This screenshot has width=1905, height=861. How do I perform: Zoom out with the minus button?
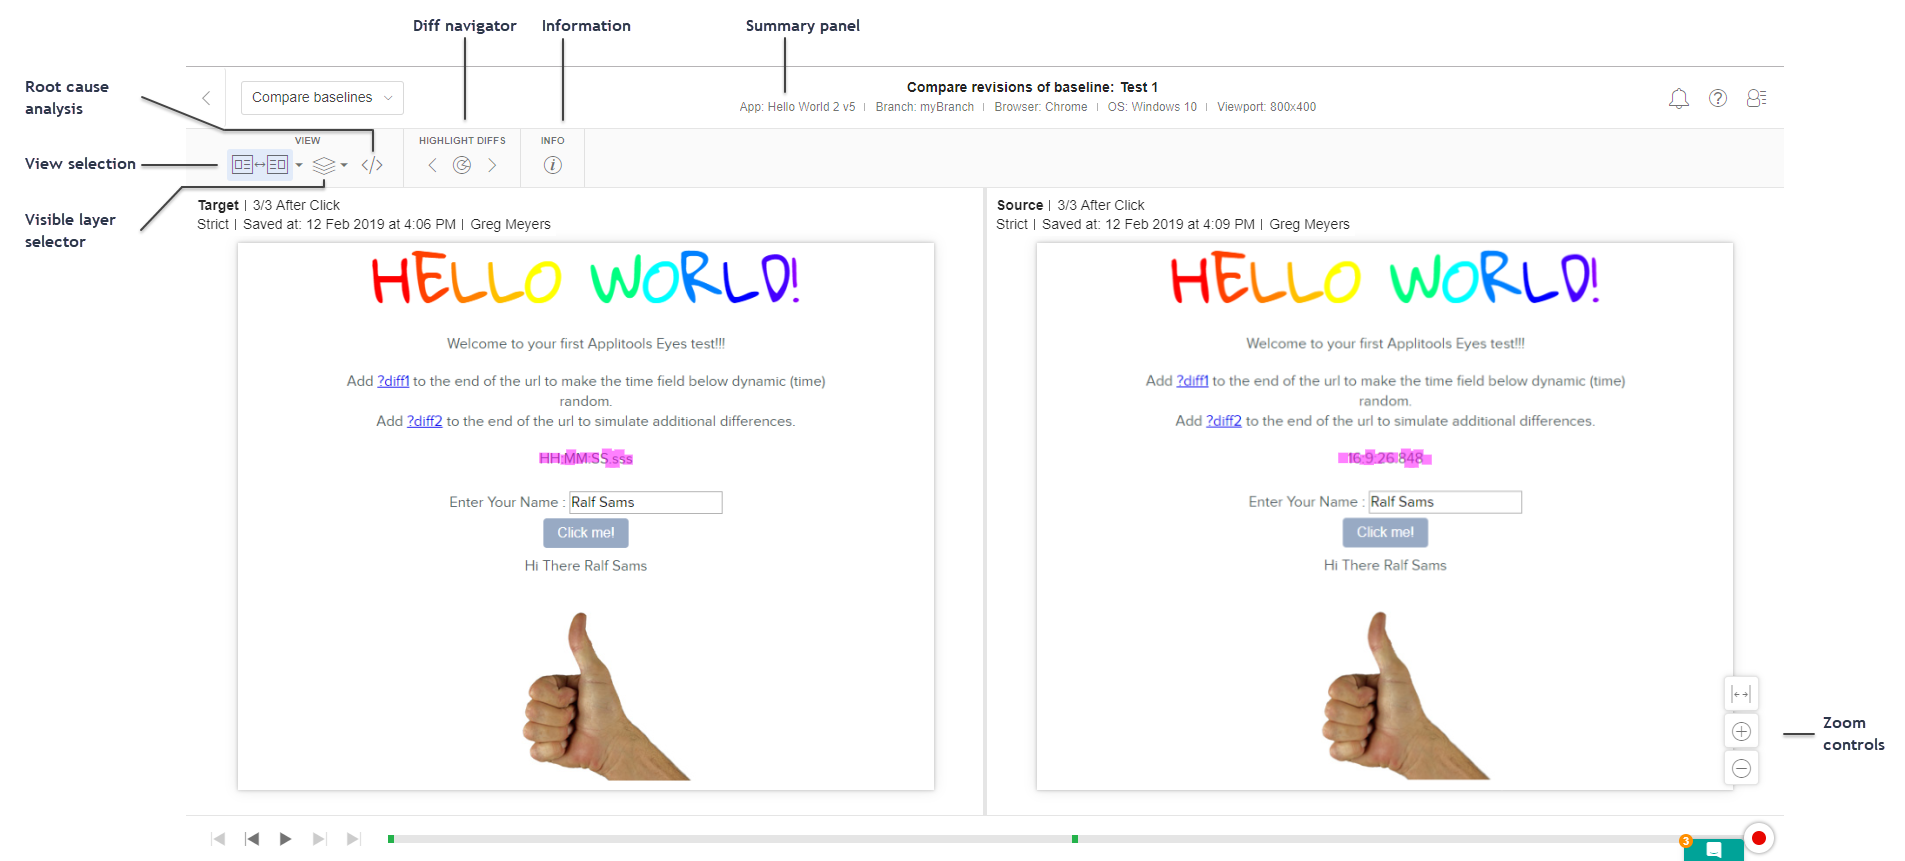1741,768
